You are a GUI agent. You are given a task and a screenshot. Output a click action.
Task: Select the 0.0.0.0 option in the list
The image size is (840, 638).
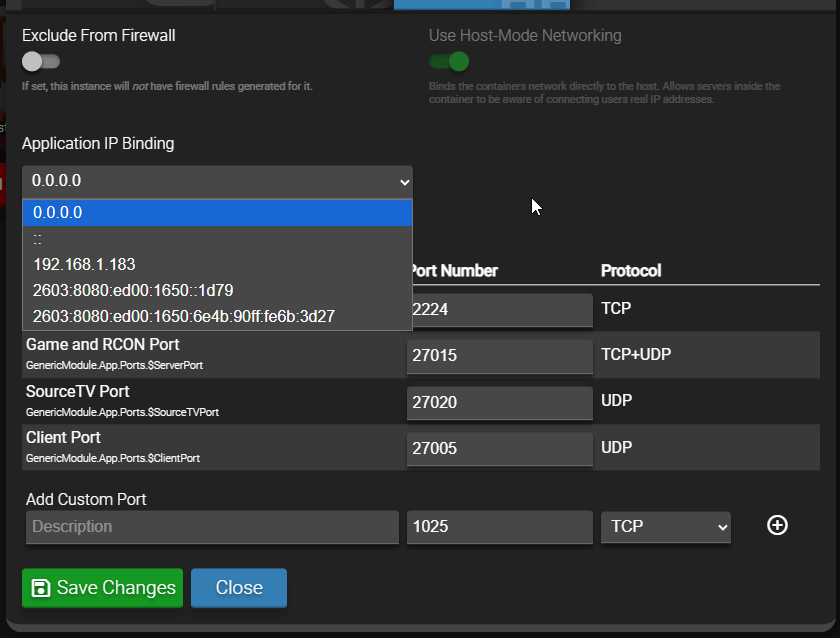point(217,212)
